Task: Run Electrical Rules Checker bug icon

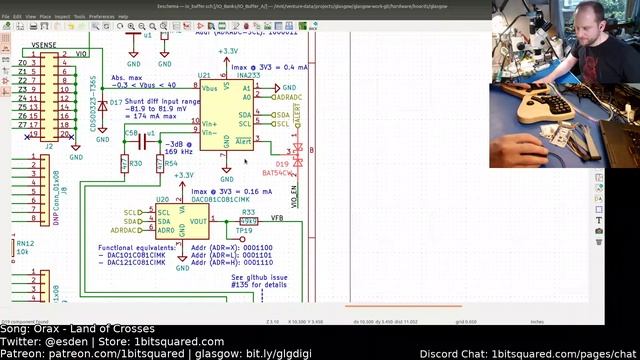Action: (246, 26)
